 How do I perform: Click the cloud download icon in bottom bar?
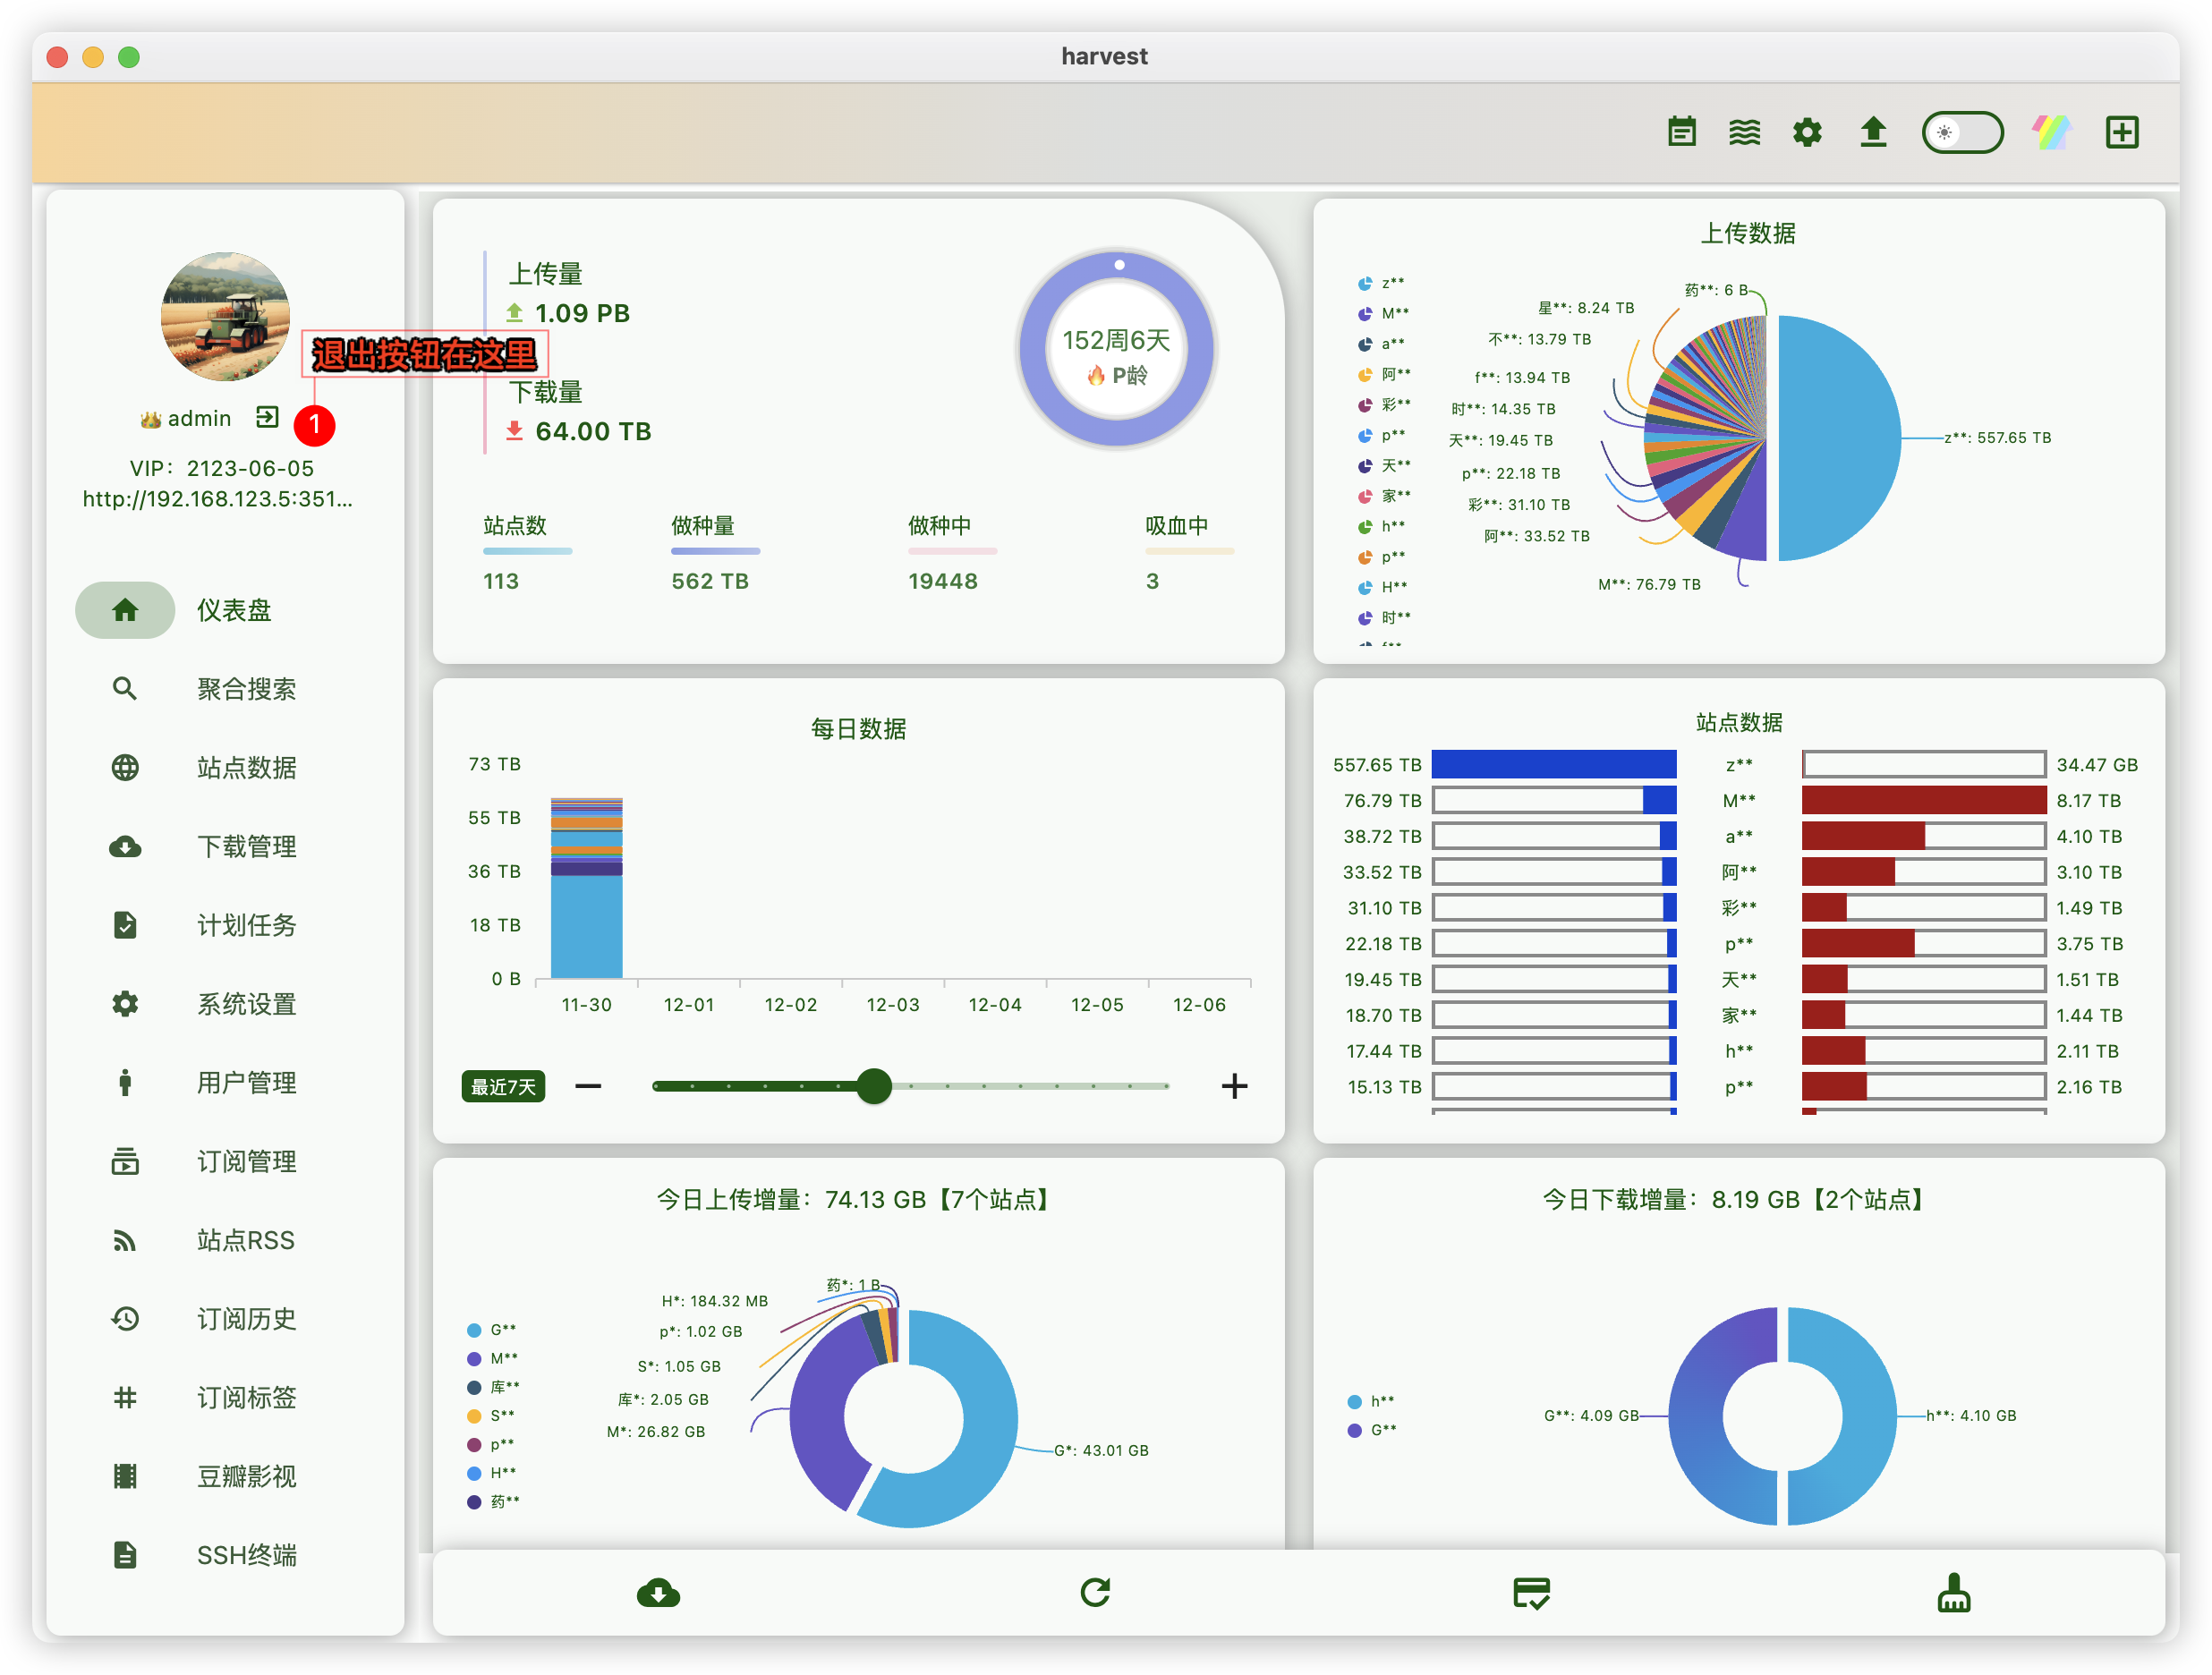tap(658, 1593)
